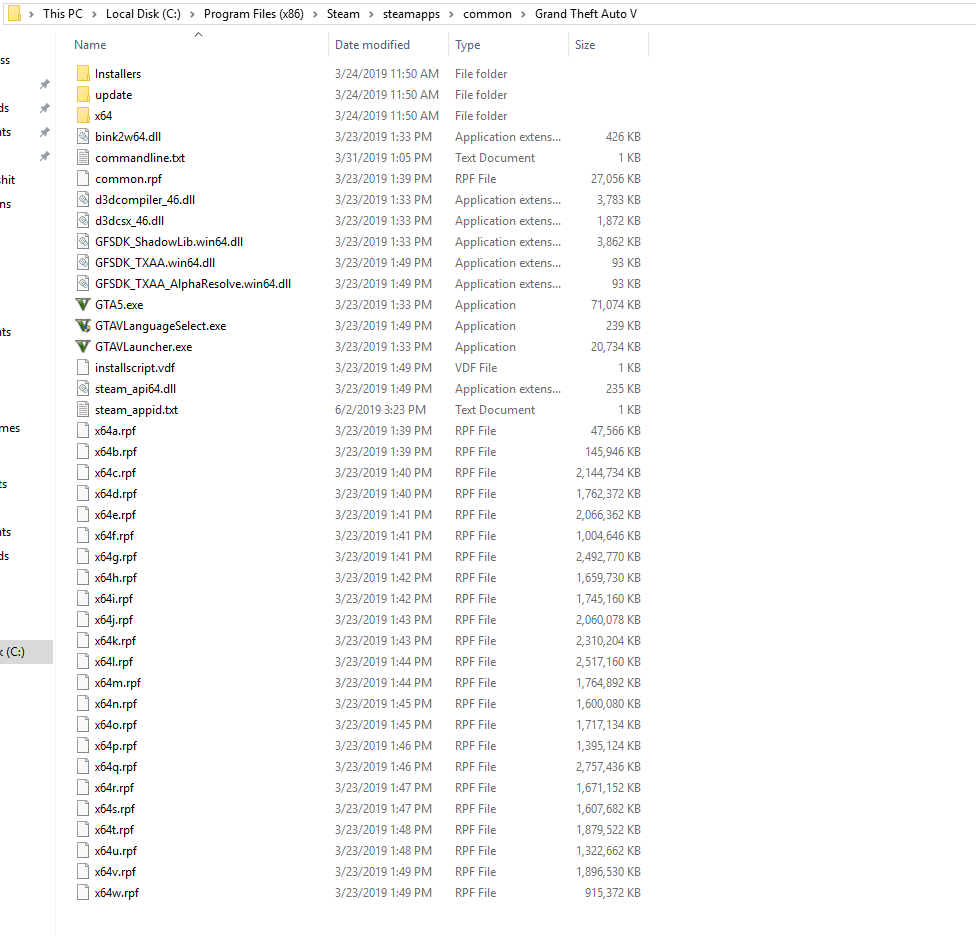
Task: Expand chevron after steamapps in breadcrumb
Action: (x=451, y=14)
